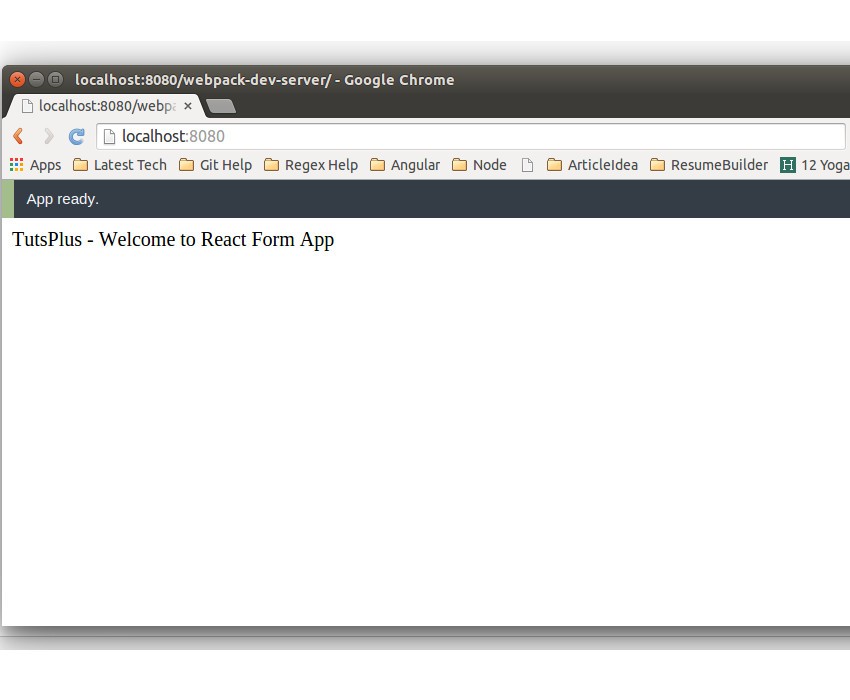850x700 pixels.
Task: Close the localhost:8080 tab
Action: pyautogui.click(x=188, y=106)
